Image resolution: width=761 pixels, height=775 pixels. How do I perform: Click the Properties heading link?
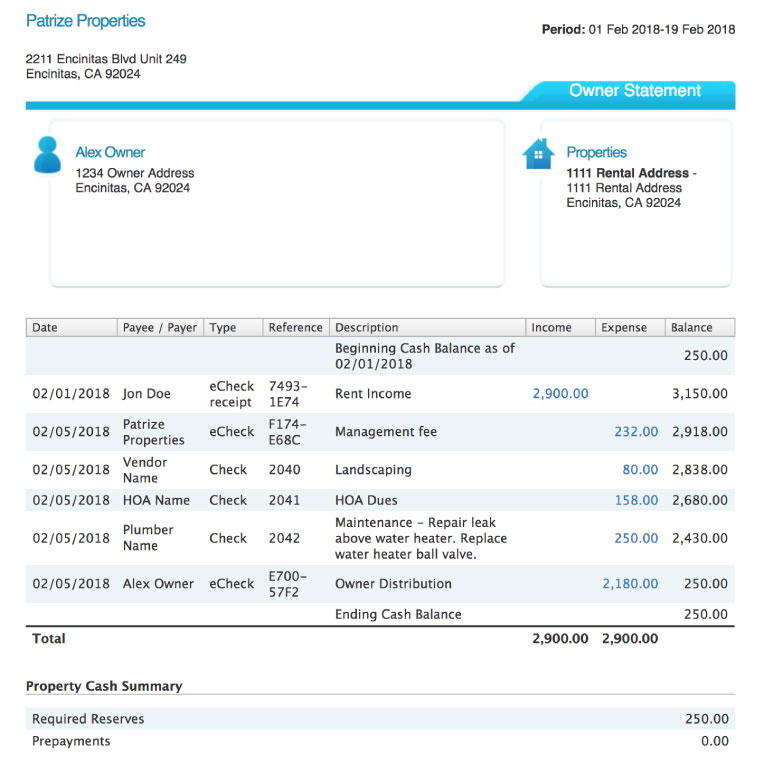596,152
